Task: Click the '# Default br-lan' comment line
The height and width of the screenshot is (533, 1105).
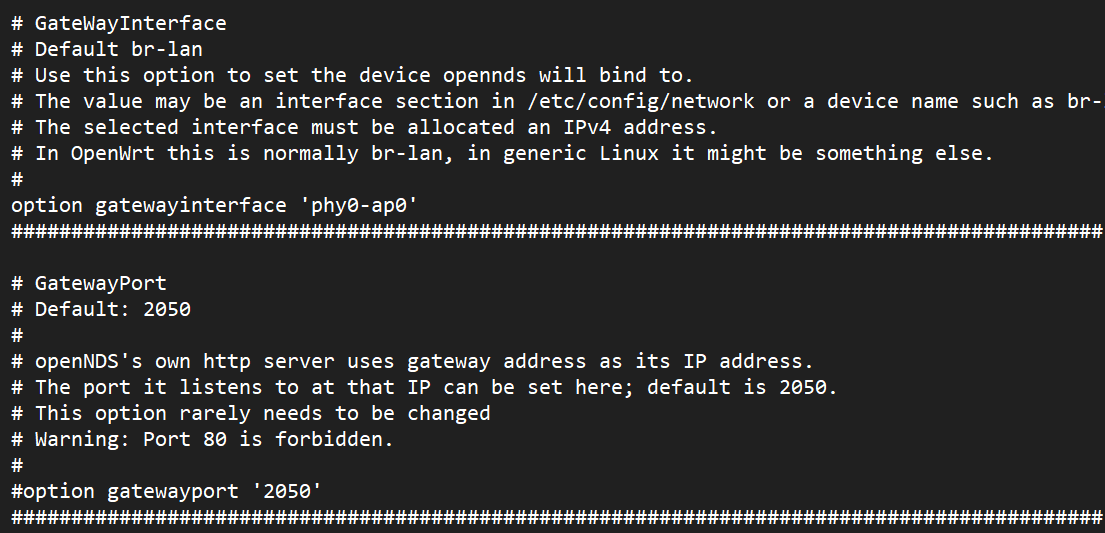Action: tap(106, 49)
